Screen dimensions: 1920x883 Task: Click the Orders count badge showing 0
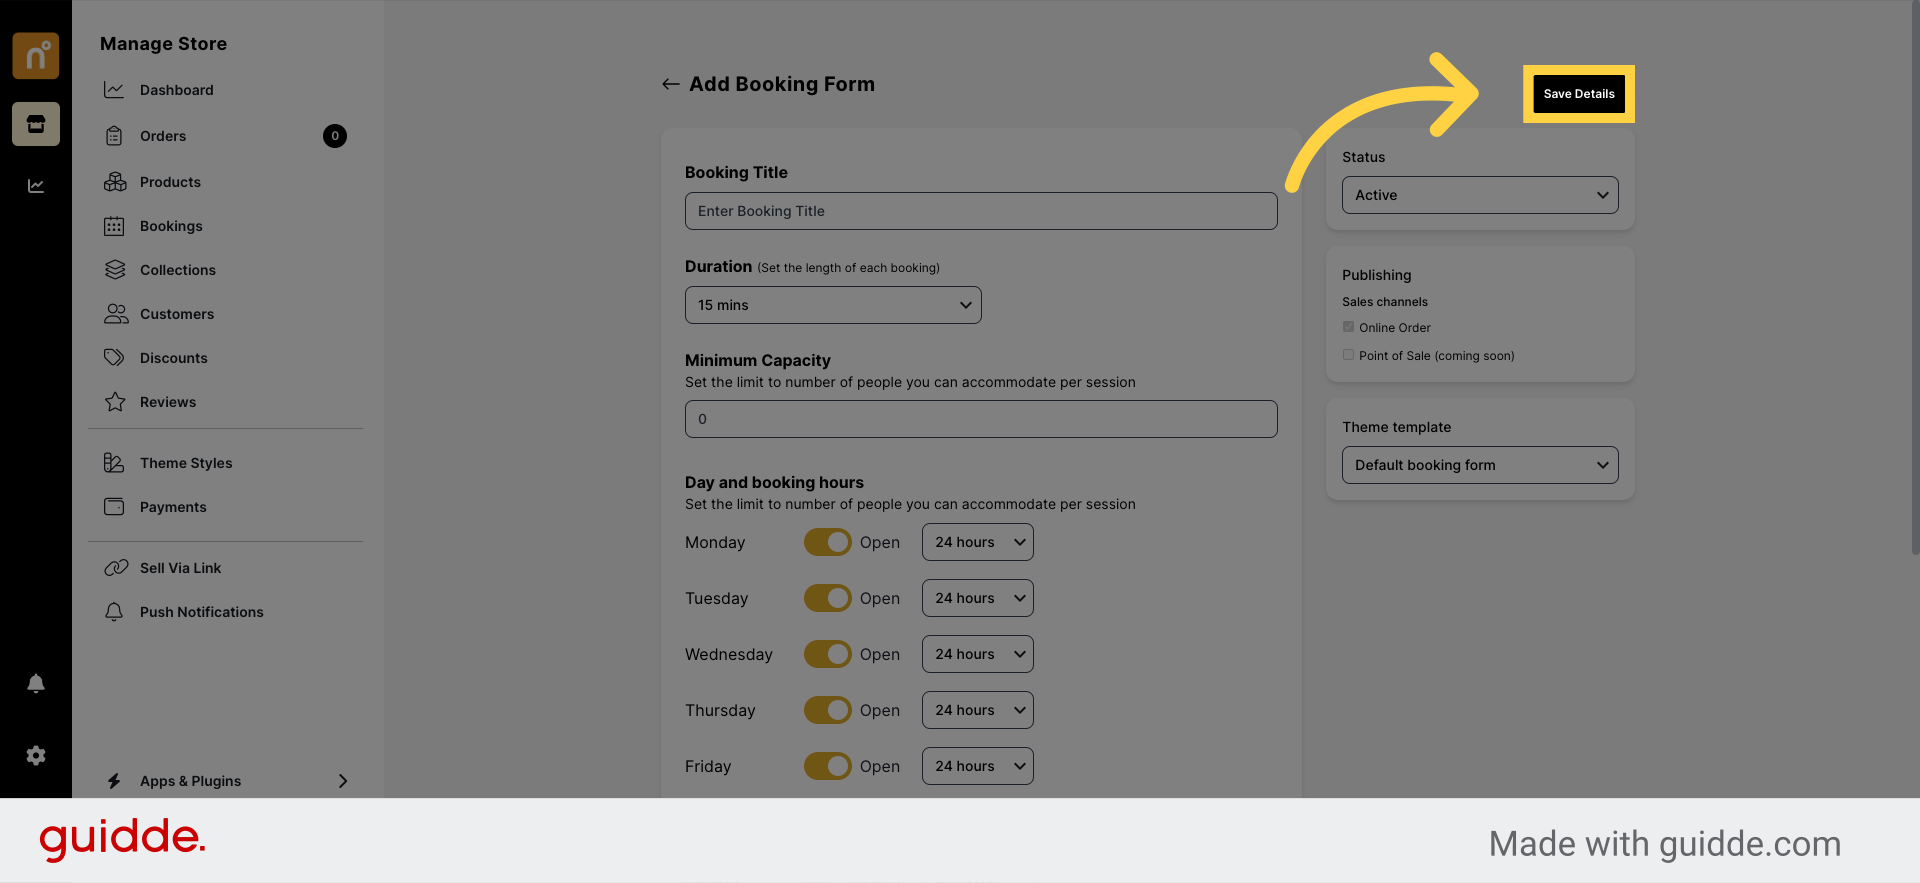click(x=335, y=136)
